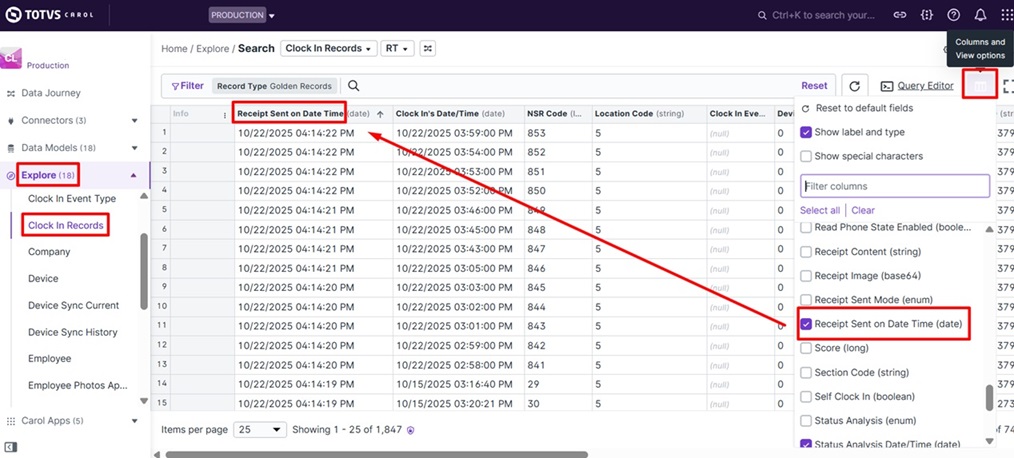
Task: Open Device Sync Current entry
Action: click(74, 305)
